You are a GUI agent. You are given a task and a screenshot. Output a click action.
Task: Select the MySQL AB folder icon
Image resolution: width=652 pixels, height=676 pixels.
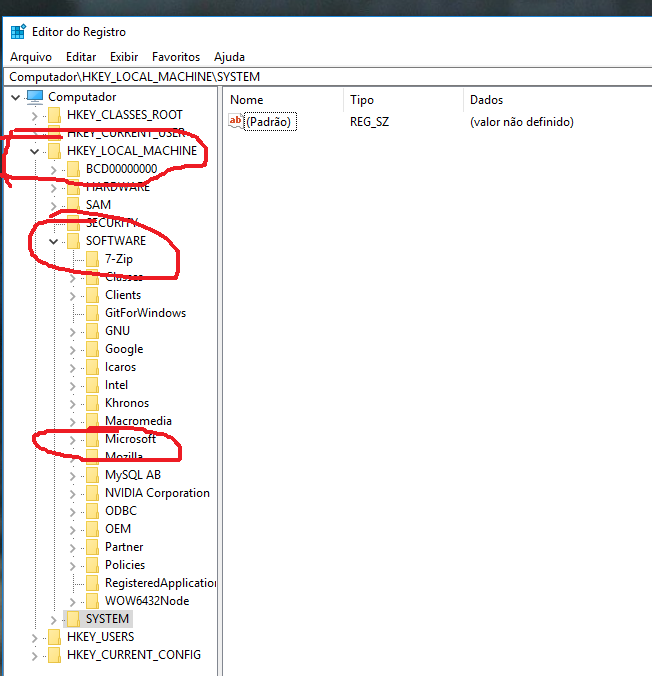pyautogui.click(x=92, y=475)
